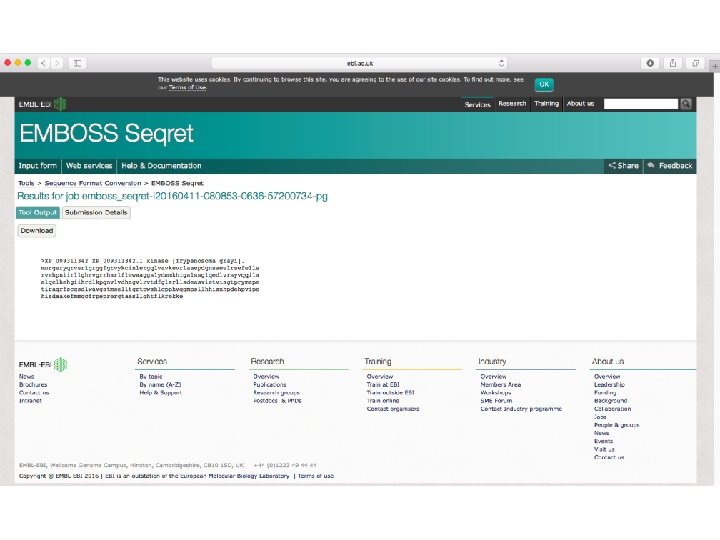Click the Safari back arrow
Image resolution: width=720 pixels, height=540 pixels.
click(x=44, y=63)
